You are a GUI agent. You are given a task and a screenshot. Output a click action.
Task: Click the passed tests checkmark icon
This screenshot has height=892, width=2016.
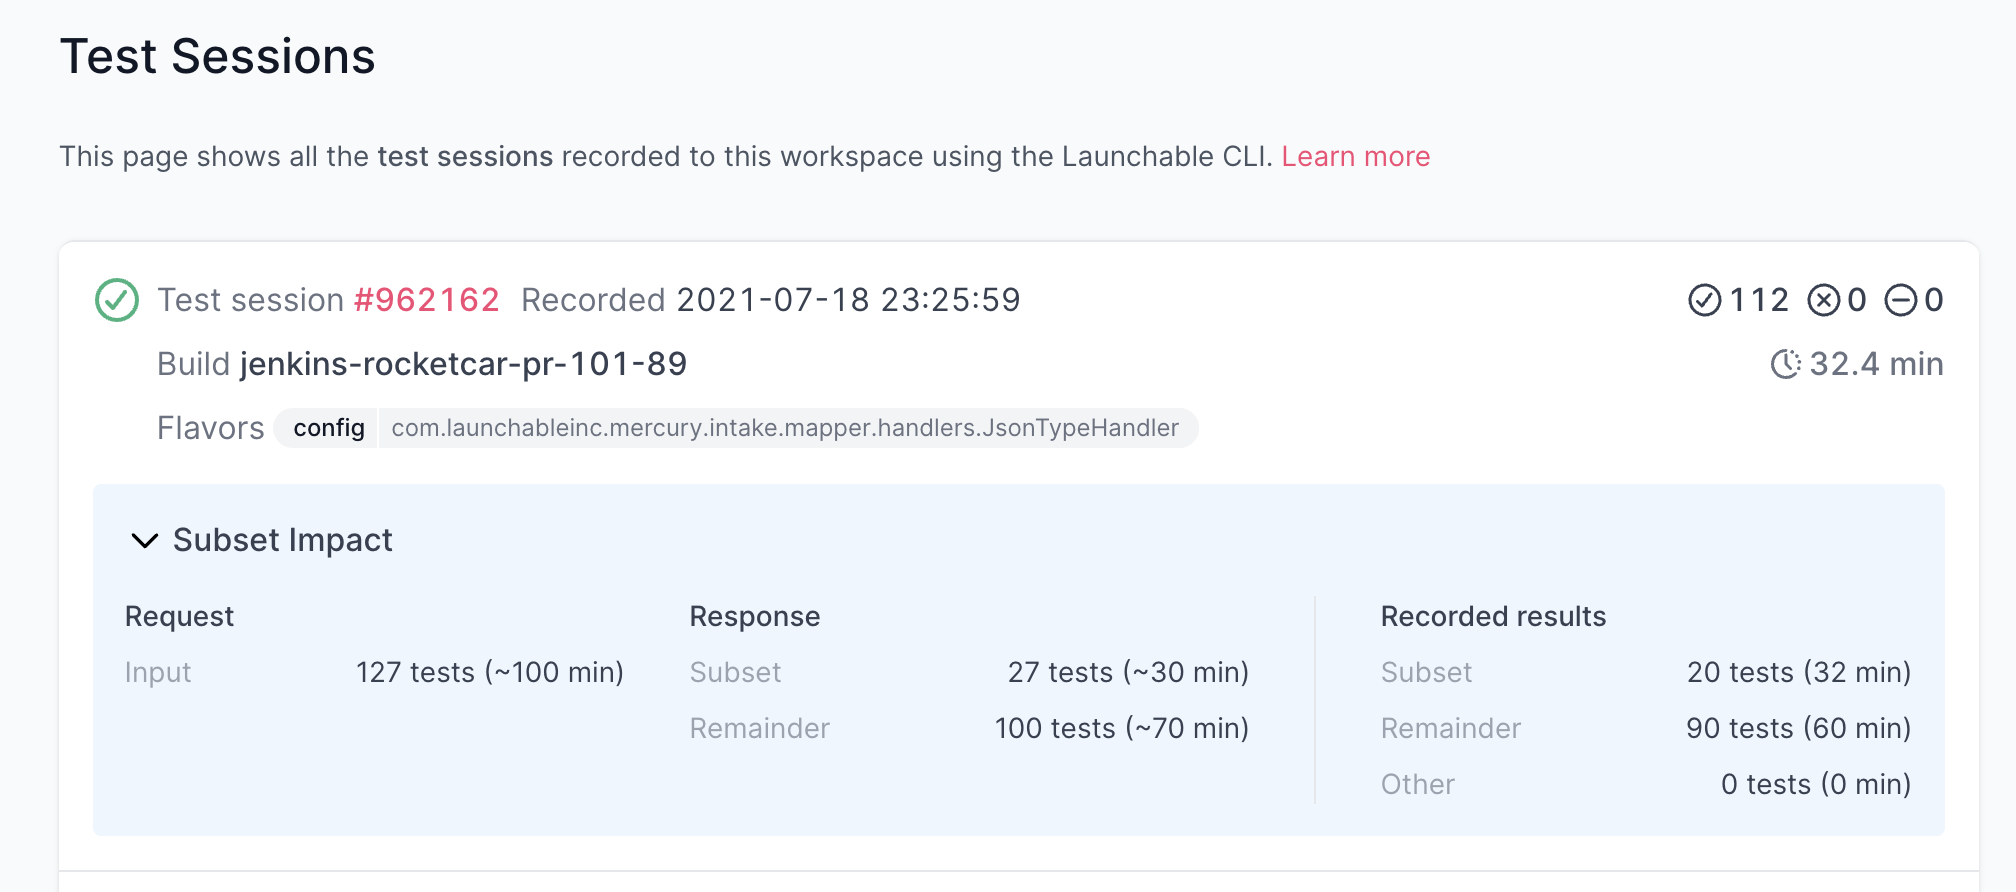1705,300
